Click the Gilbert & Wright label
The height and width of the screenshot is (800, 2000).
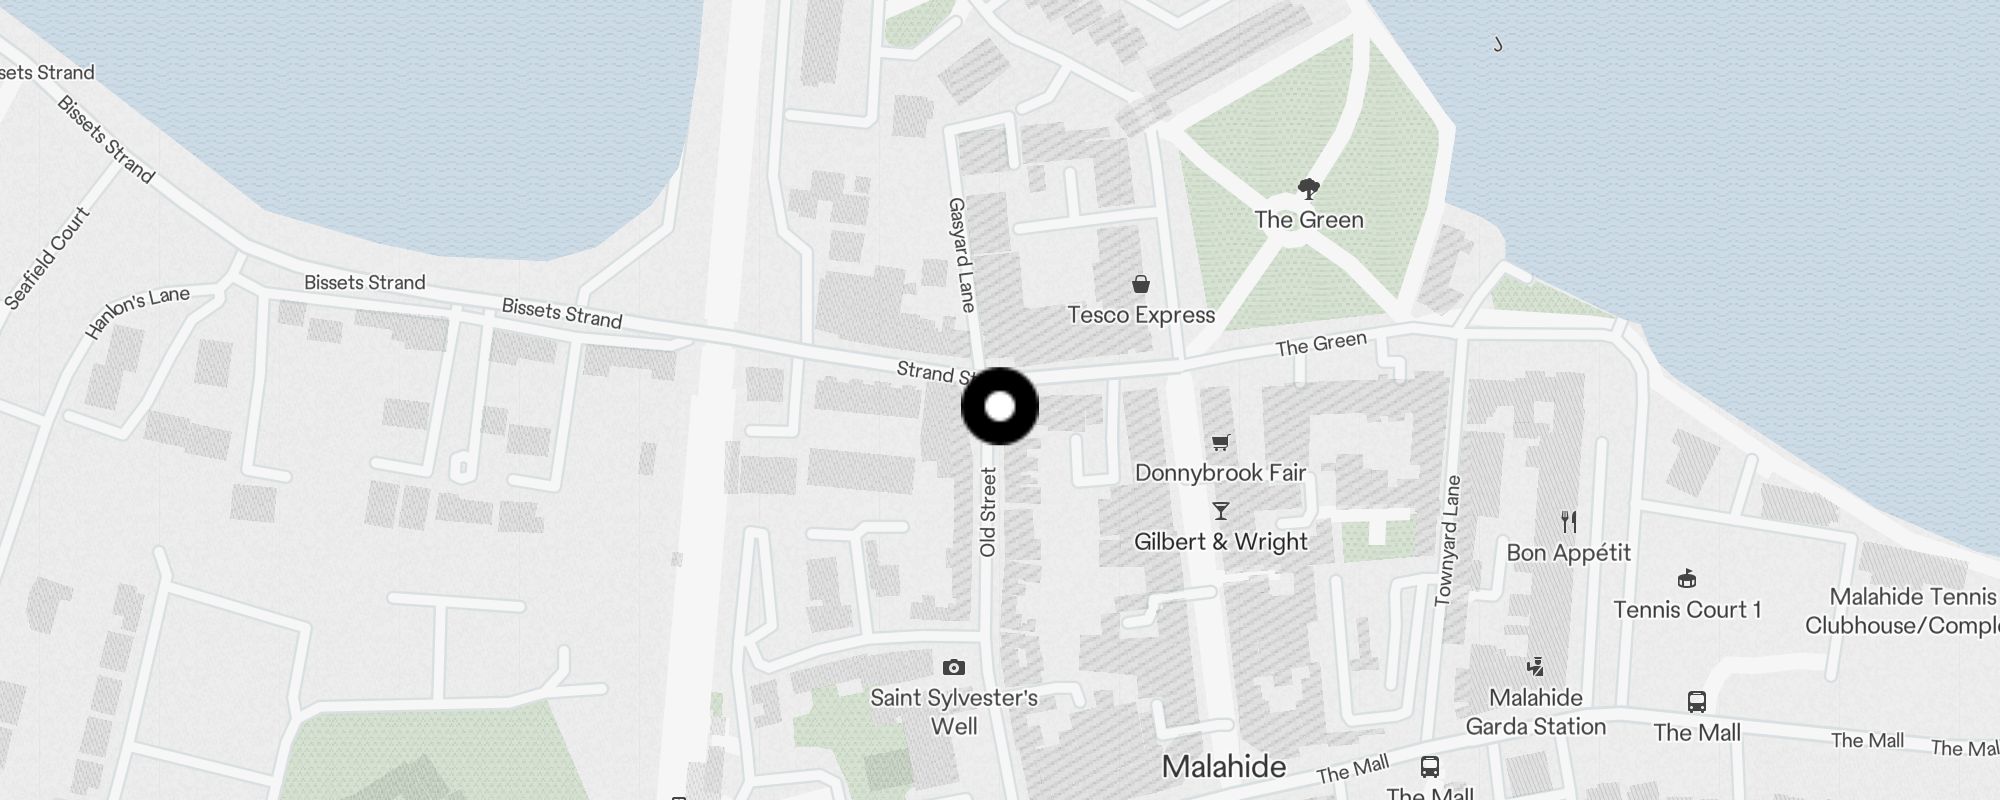click(1220, 541)
